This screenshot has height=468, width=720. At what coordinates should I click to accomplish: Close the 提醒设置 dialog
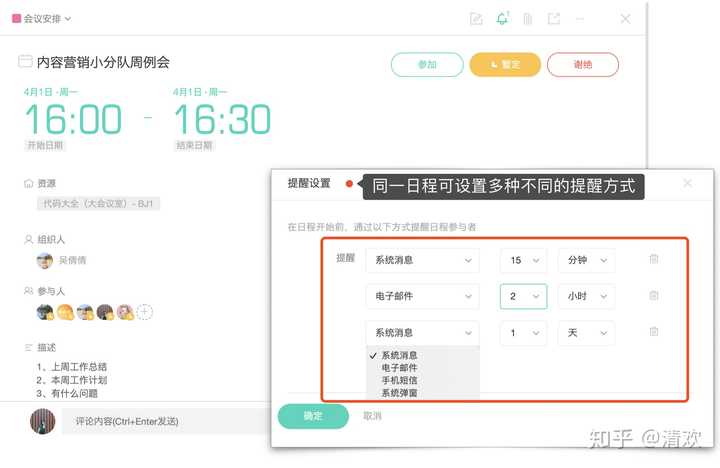point(687,183)
